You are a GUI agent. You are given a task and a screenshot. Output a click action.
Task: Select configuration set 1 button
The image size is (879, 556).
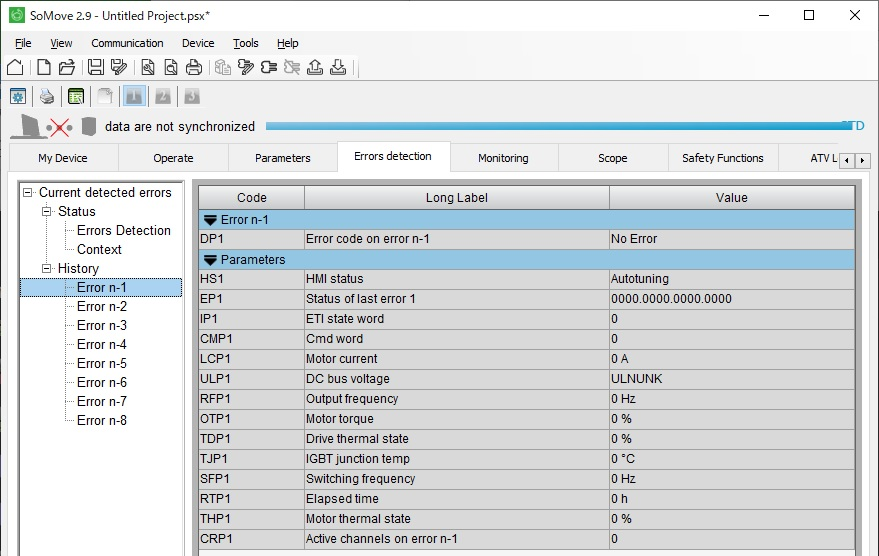[134, 96]
